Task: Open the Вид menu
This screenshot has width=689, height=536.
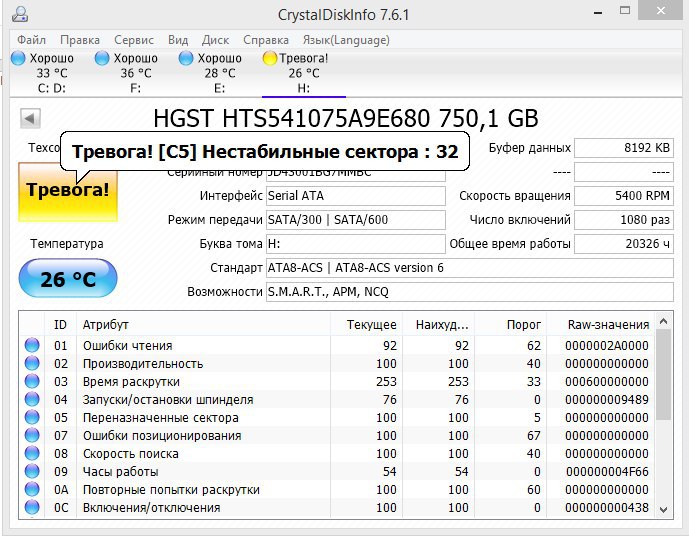Action: [178, 40]
